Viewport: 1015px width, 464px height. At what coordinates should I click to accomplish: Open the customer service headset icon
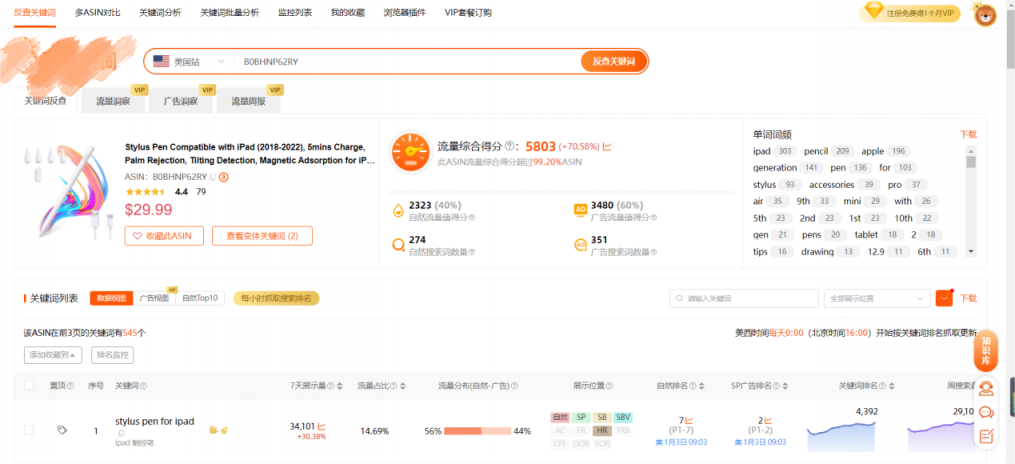coord(986,388)
